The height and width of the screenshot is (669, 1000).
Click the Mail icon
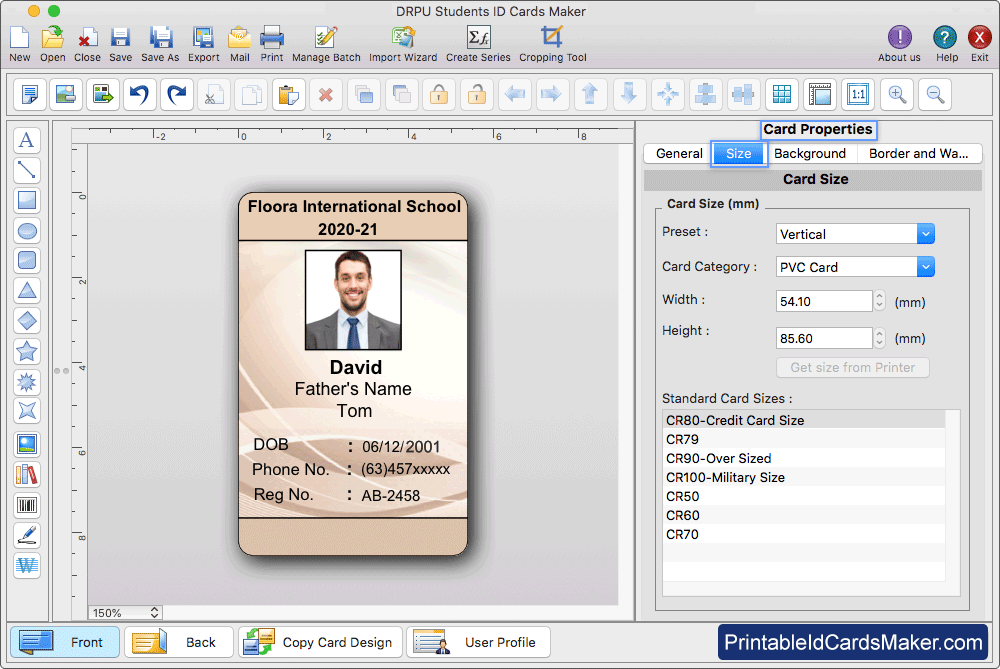point(239,43)
